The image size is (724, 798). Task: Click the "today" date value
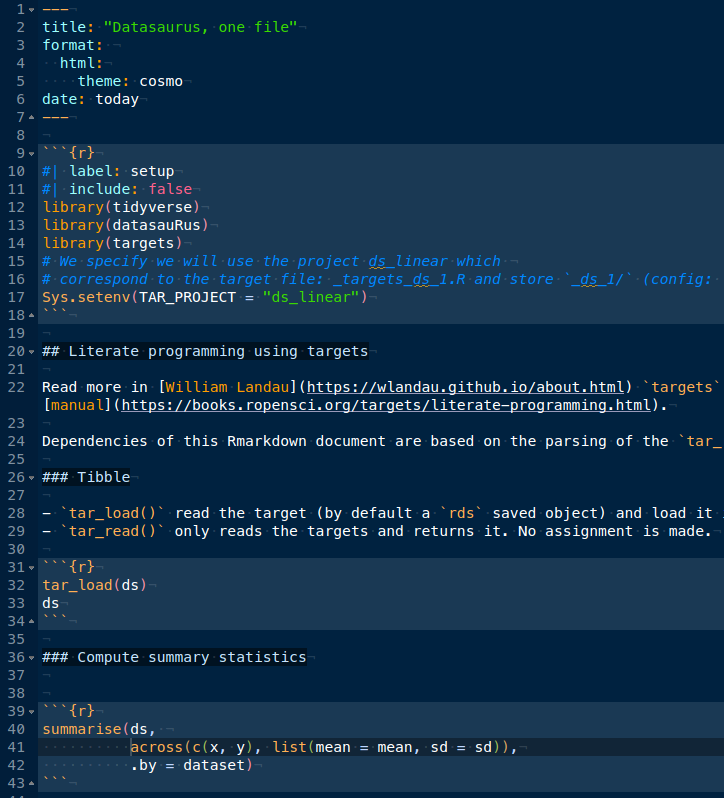click(117, 99)
